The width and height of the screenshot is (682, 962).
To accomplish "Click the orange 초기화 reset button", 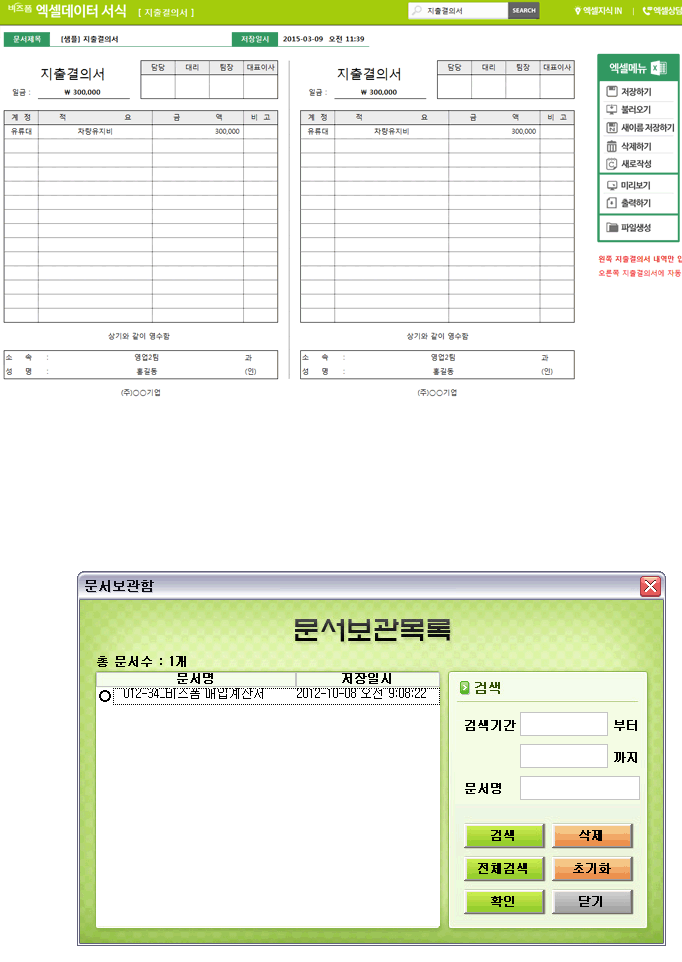I will pyautogui.click(x=592, y=869).
